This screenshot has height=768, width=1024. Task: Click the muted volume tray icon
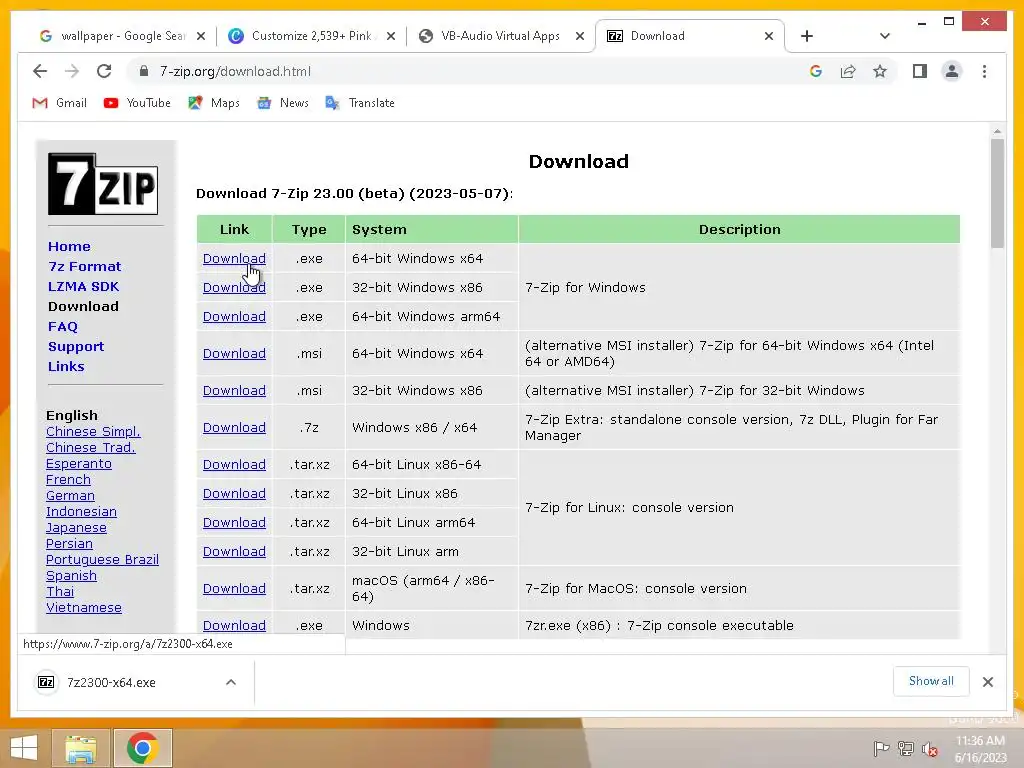(930, 749)
